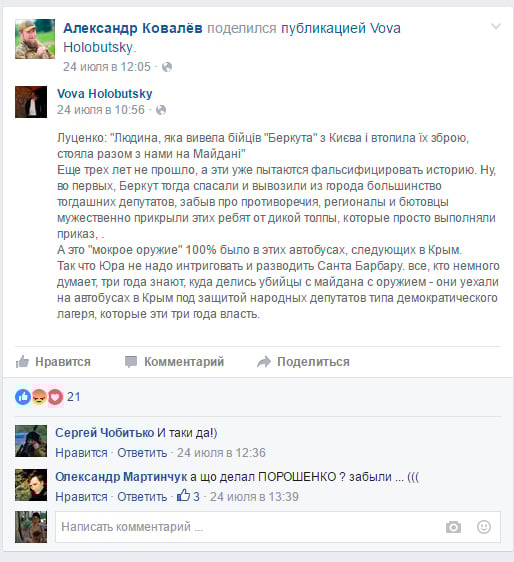Click the angry face reaction icon
This screenshot has width=514, height=562.
(39, 397)
